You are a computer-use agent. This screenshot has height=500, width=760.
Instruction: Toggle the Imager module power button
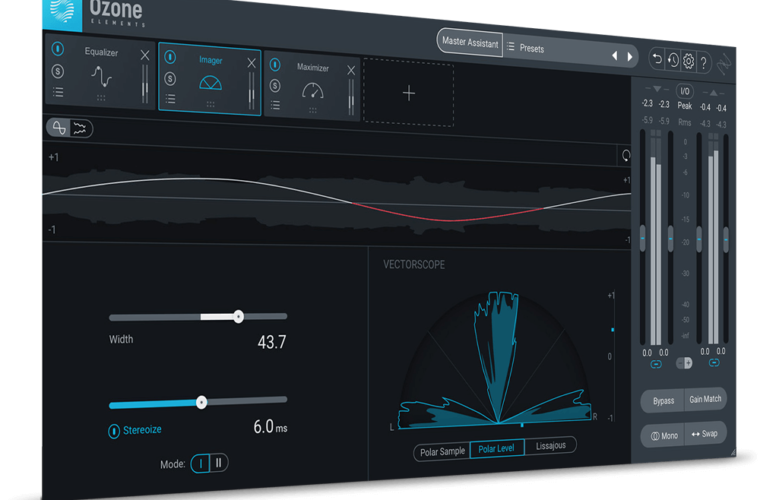pyautogui.click(x=170, y=57)
